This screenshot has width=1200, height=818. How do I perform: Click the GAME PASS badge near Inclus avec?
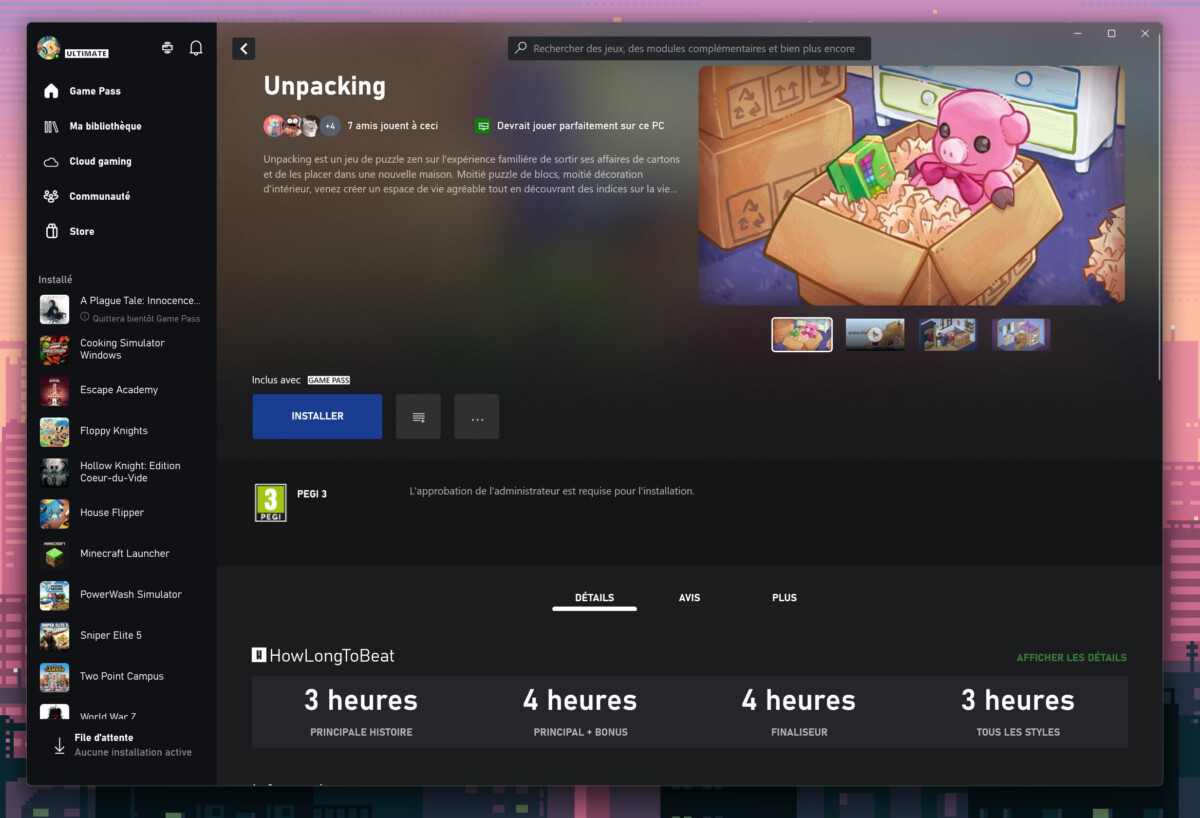(329, 380)
